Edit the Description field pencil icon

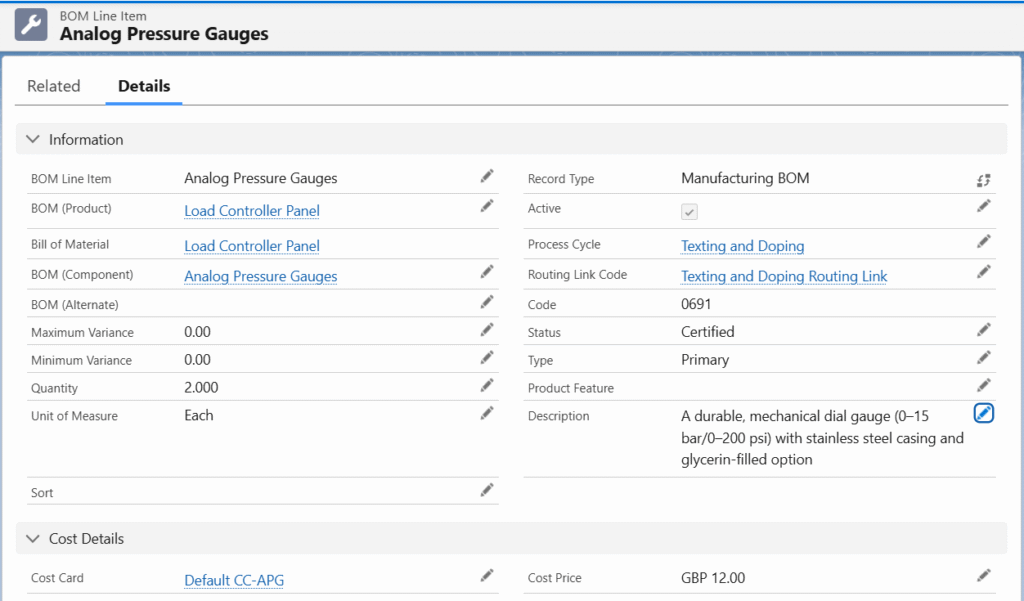pyautogui.click(x=983, y=413)
